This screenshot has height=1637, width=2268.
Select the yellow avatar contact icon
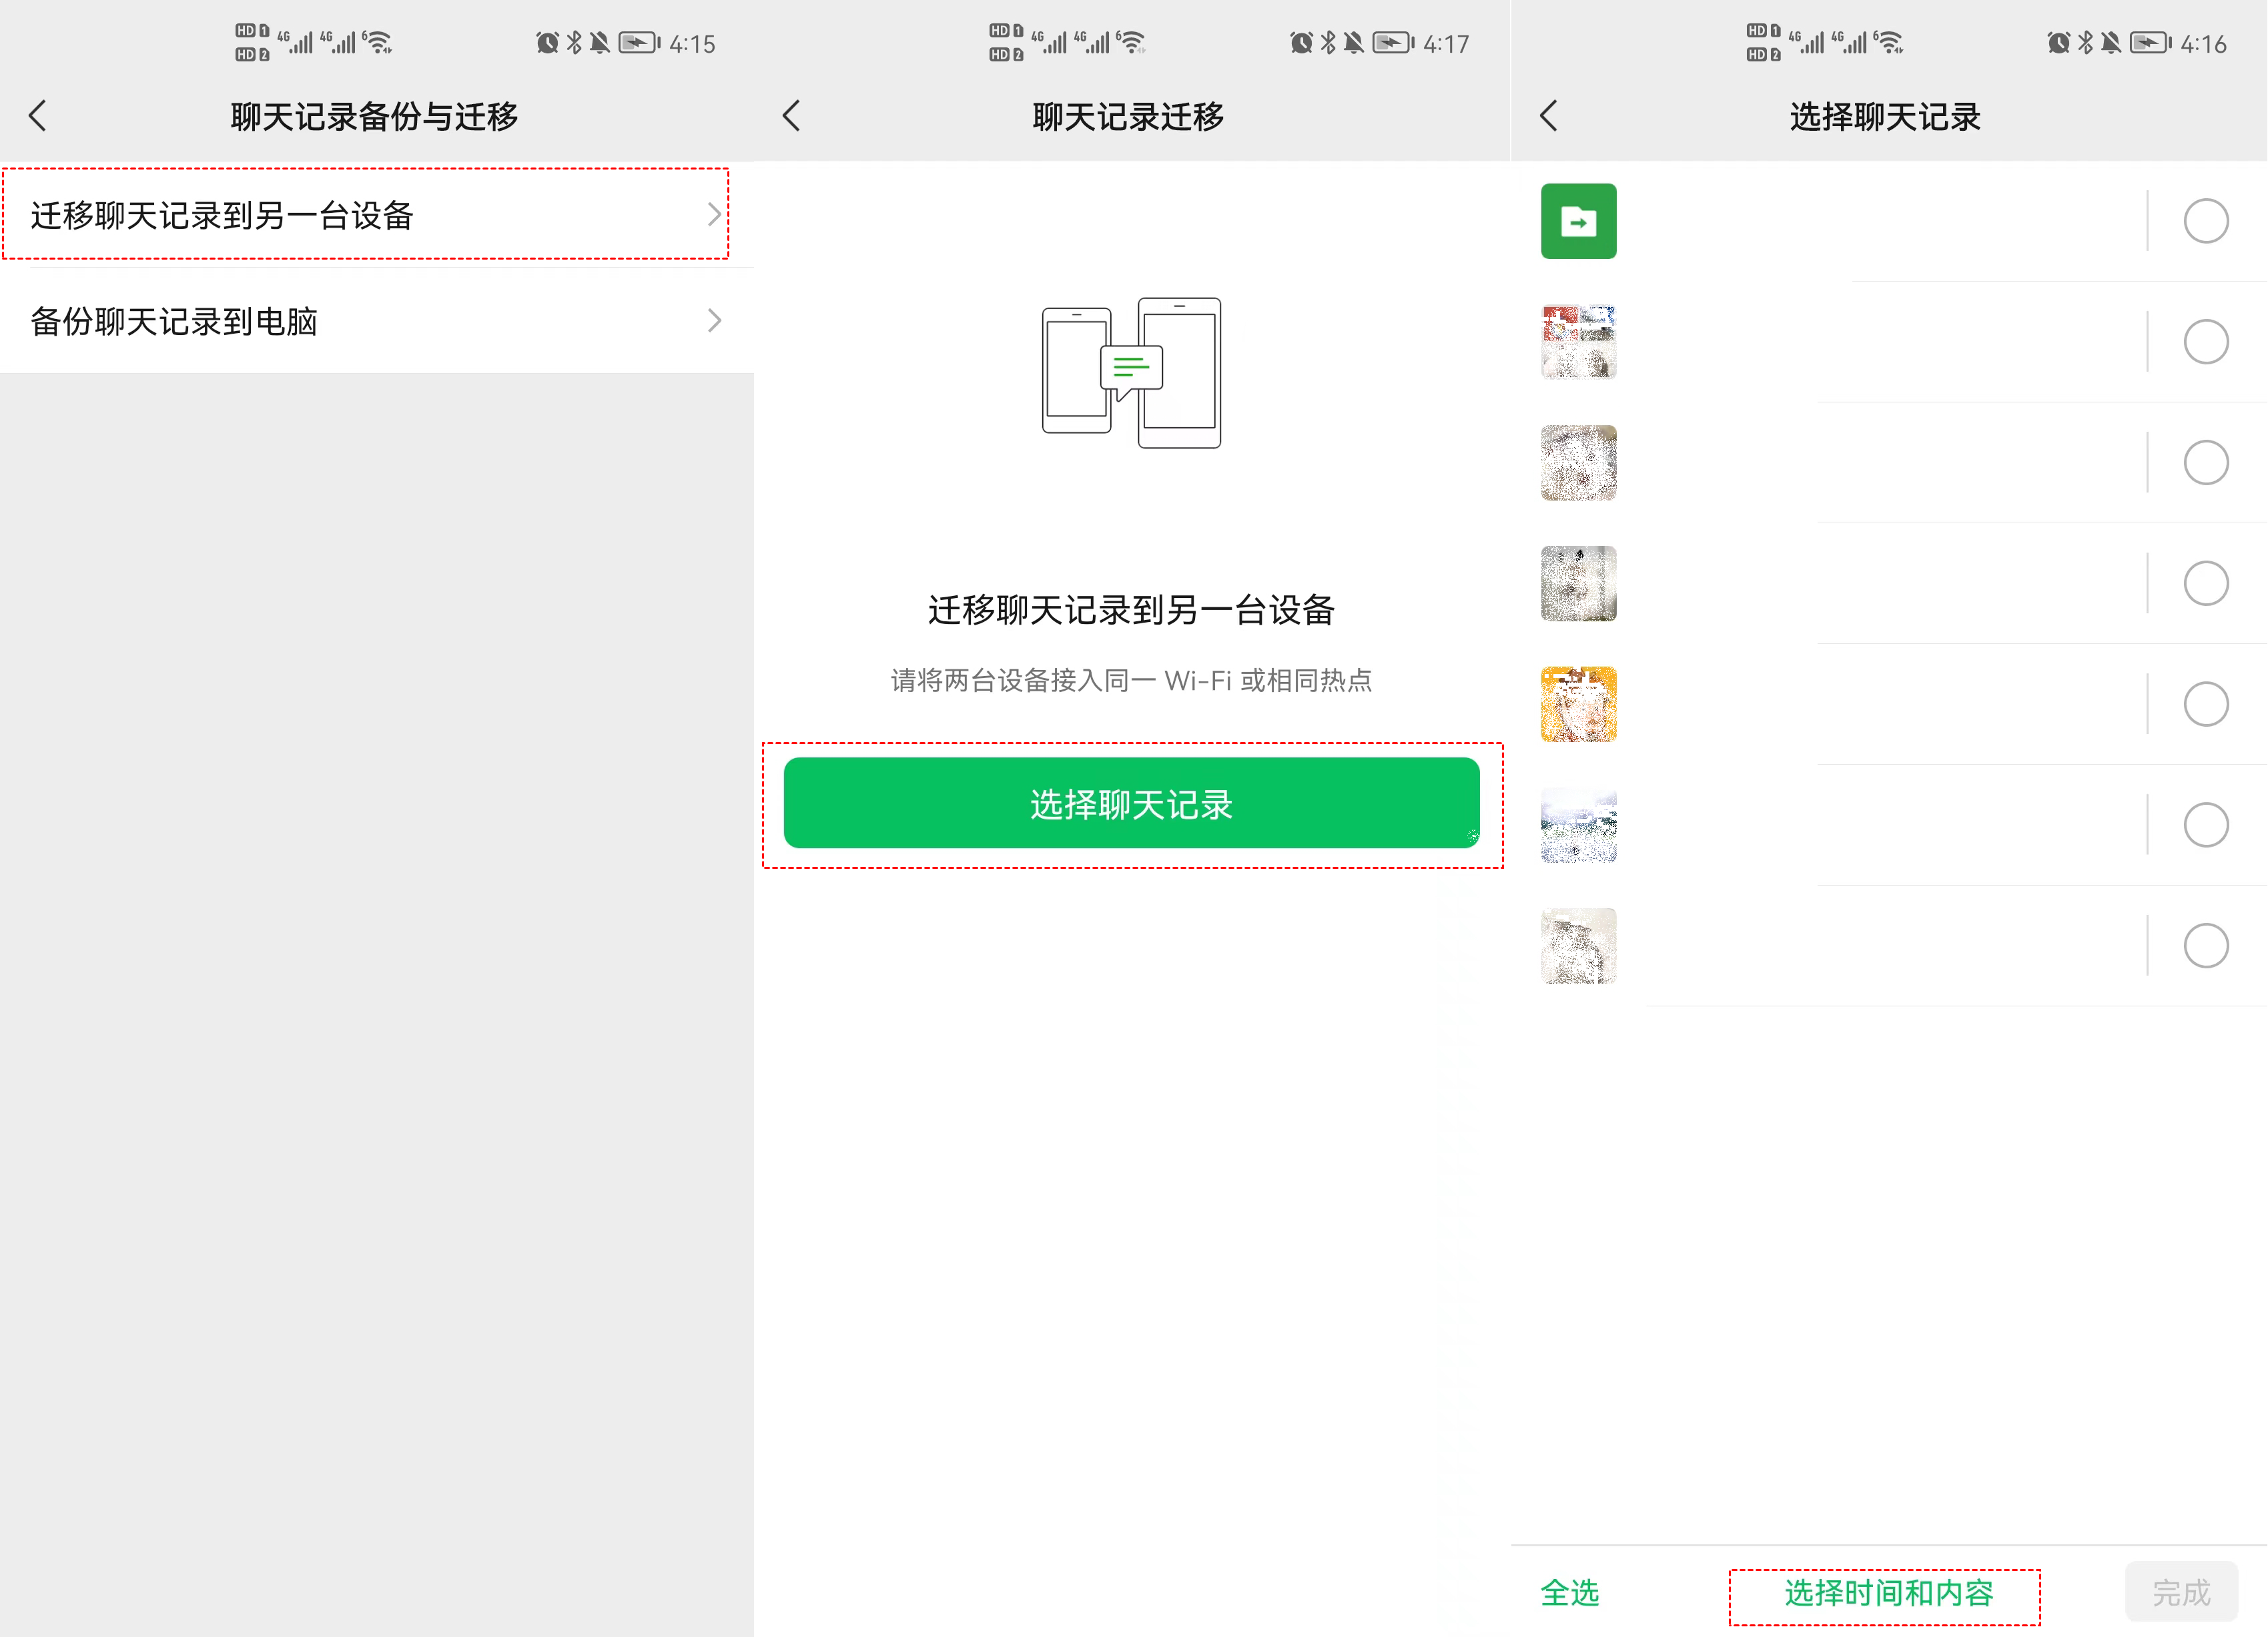1579,701
